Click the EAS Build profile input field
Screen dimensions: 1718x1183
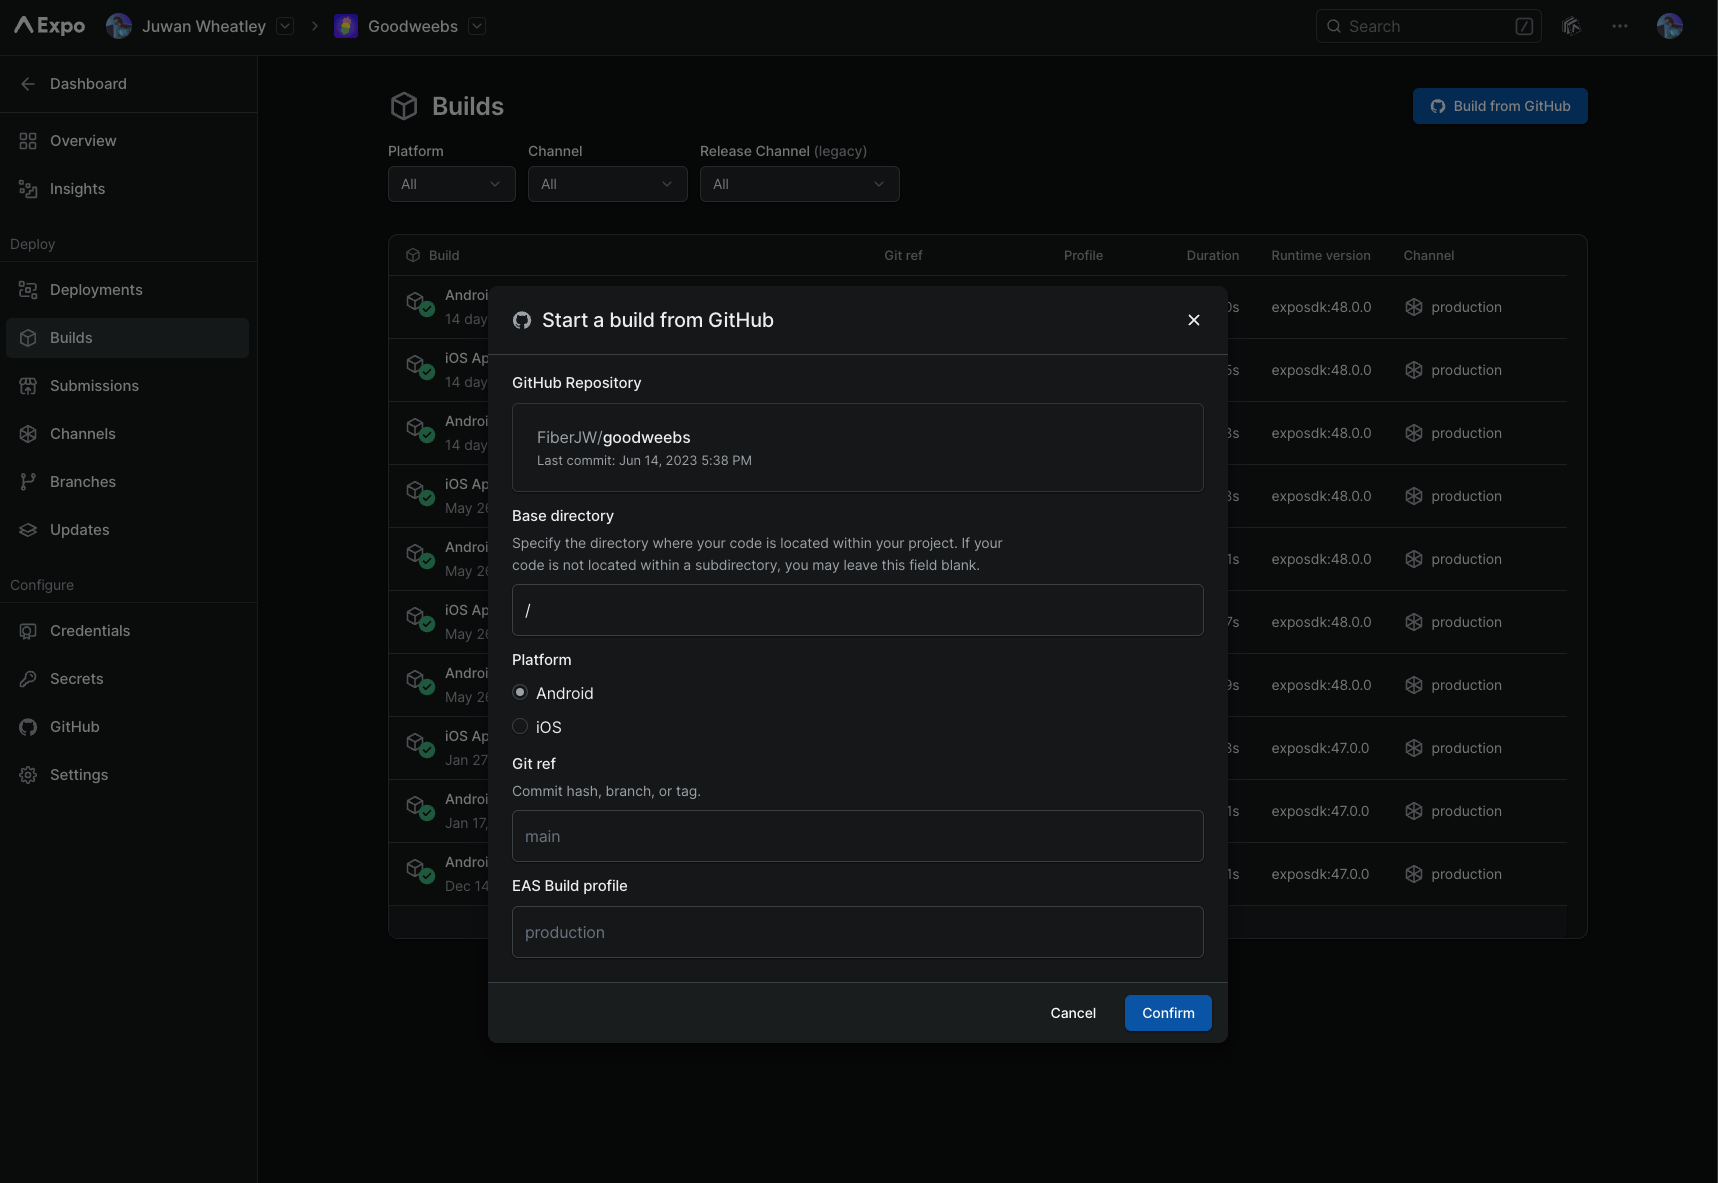(858, 932)
